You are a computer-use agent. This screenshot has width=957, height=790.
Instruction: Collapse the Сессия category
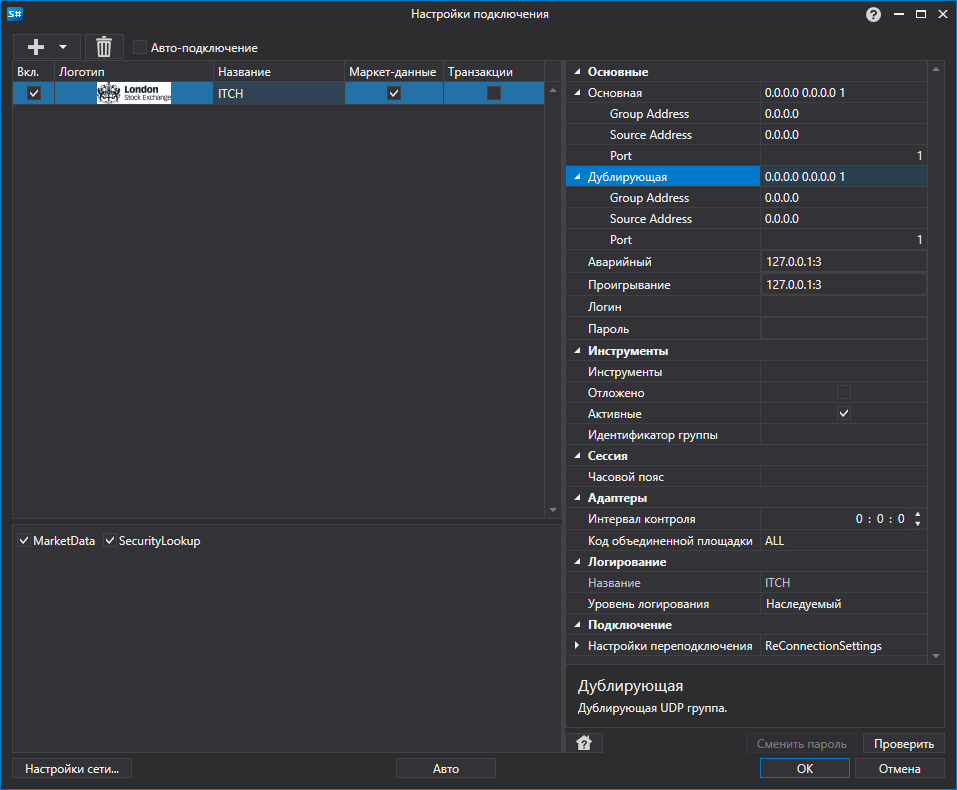pos(577,455)
